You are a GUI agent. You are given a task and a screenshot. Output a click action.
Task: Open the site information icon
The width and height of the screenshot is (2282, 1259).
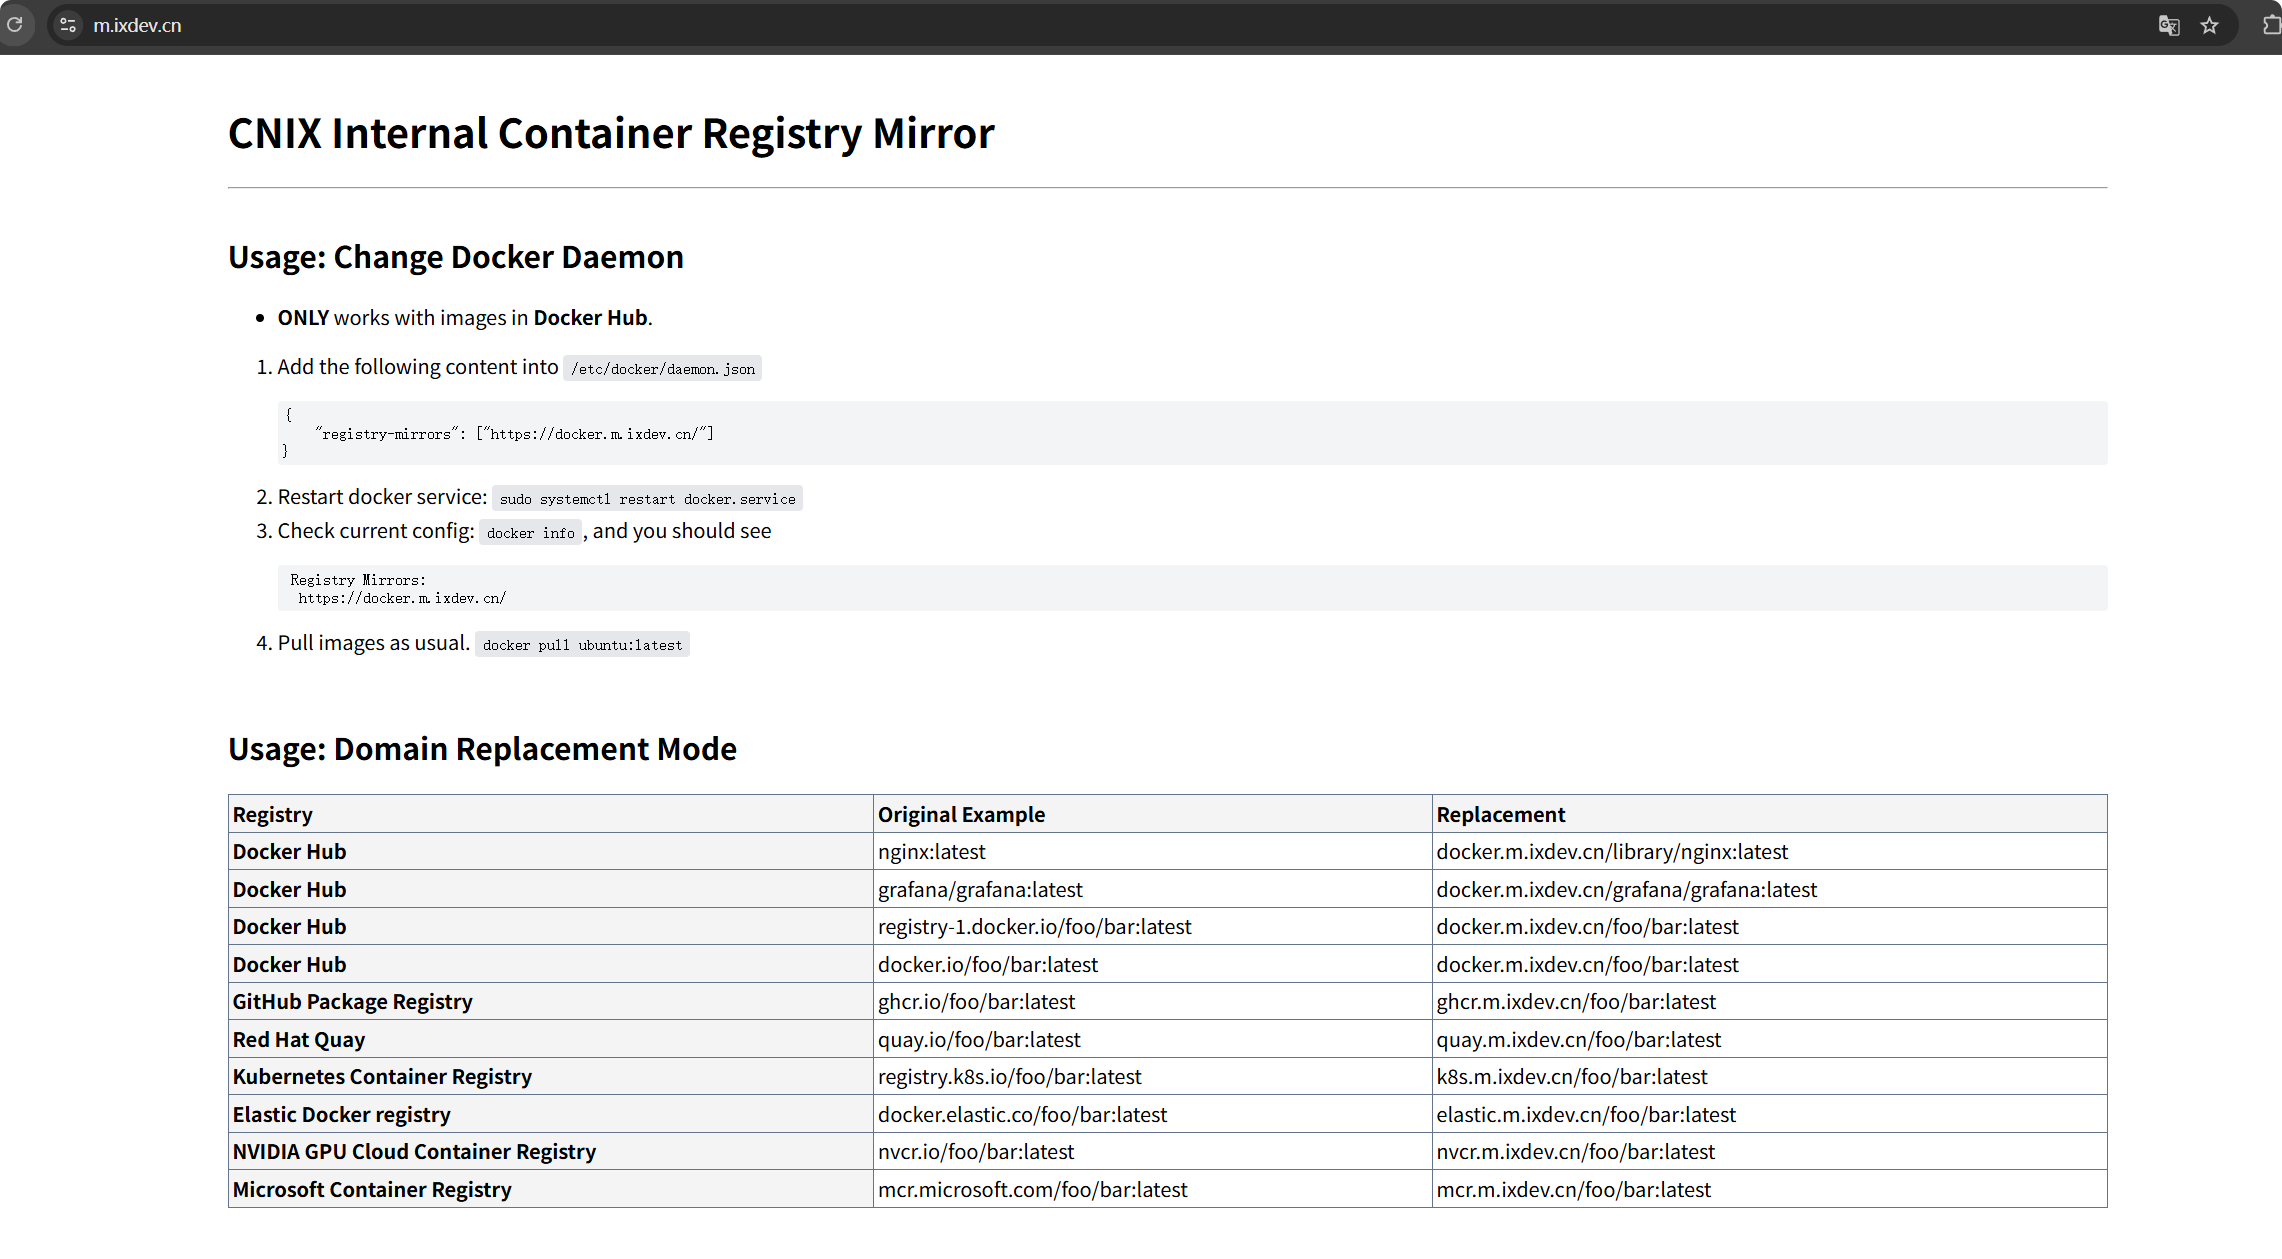(68, 25)
